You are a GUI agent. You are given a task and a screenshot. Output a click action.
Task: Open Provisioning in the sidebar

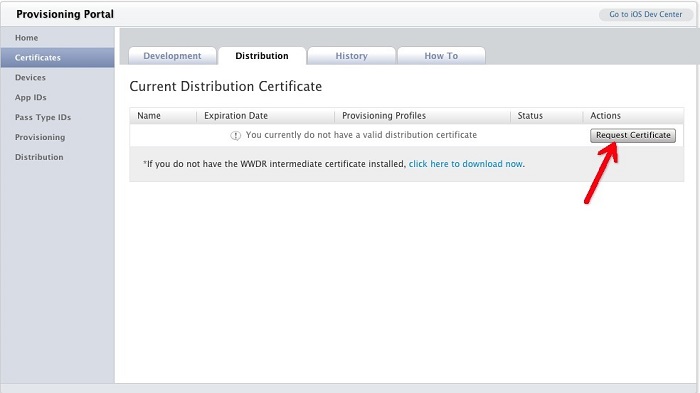click(x=40, y=137)
